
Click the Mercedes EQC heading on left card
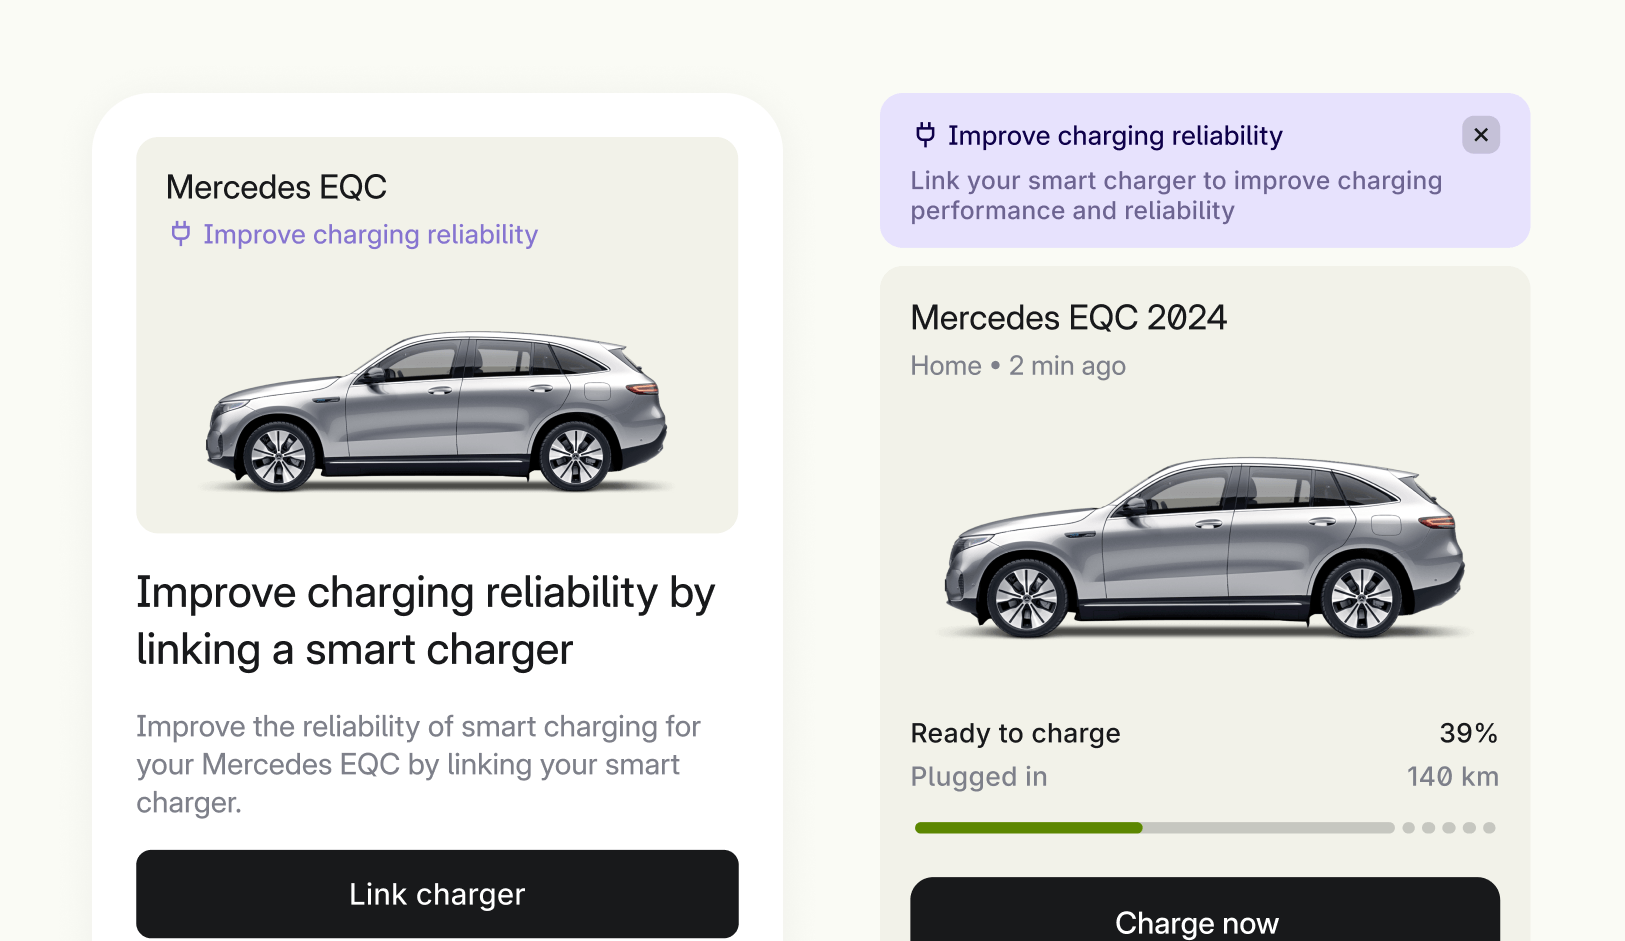[277, 186]
